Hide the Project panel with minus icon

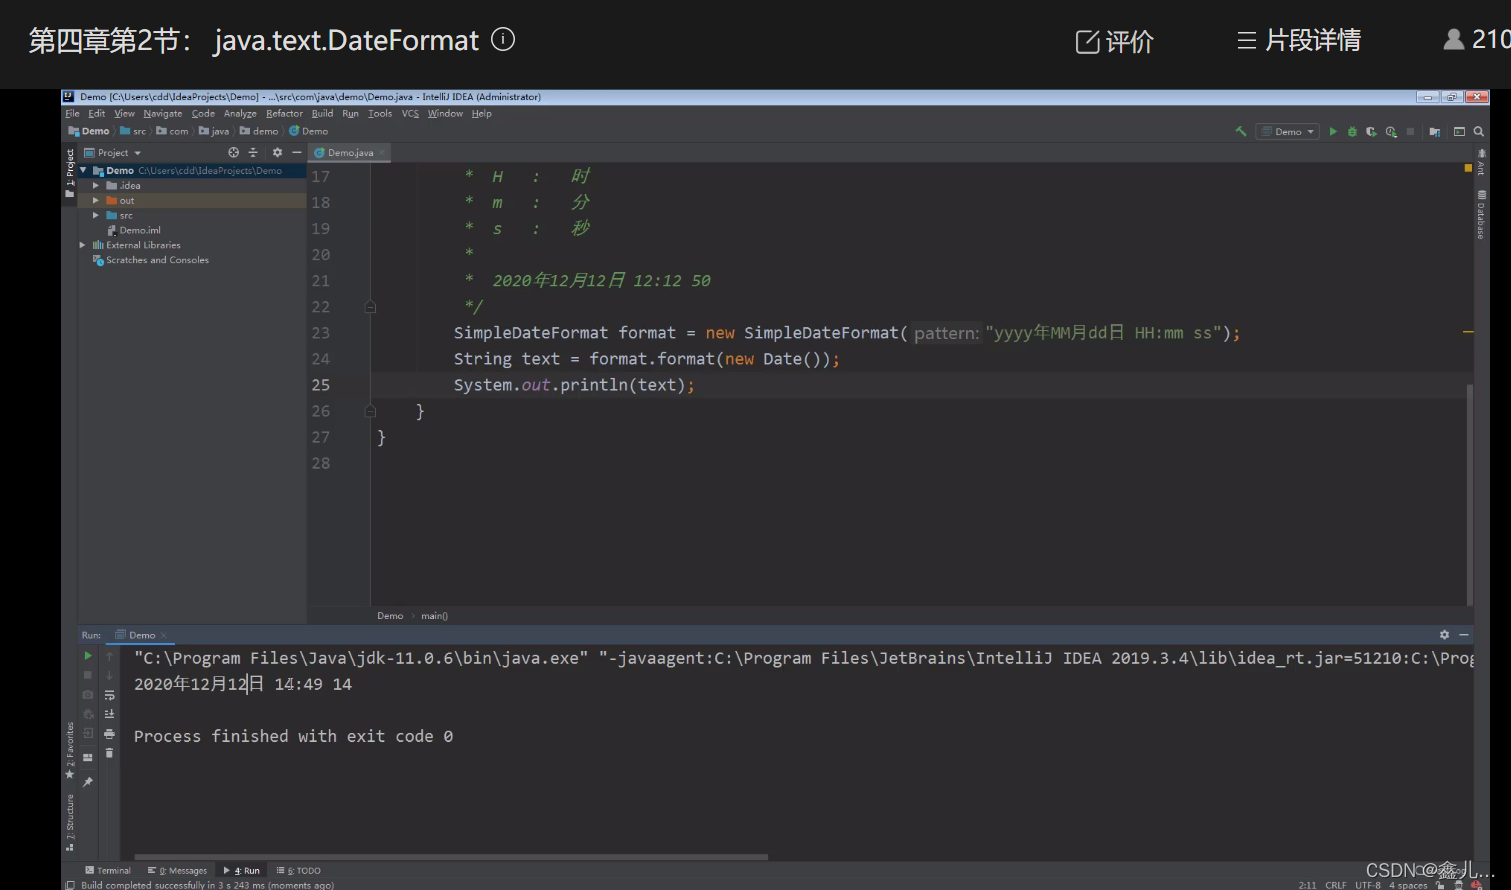click(297, 152)
